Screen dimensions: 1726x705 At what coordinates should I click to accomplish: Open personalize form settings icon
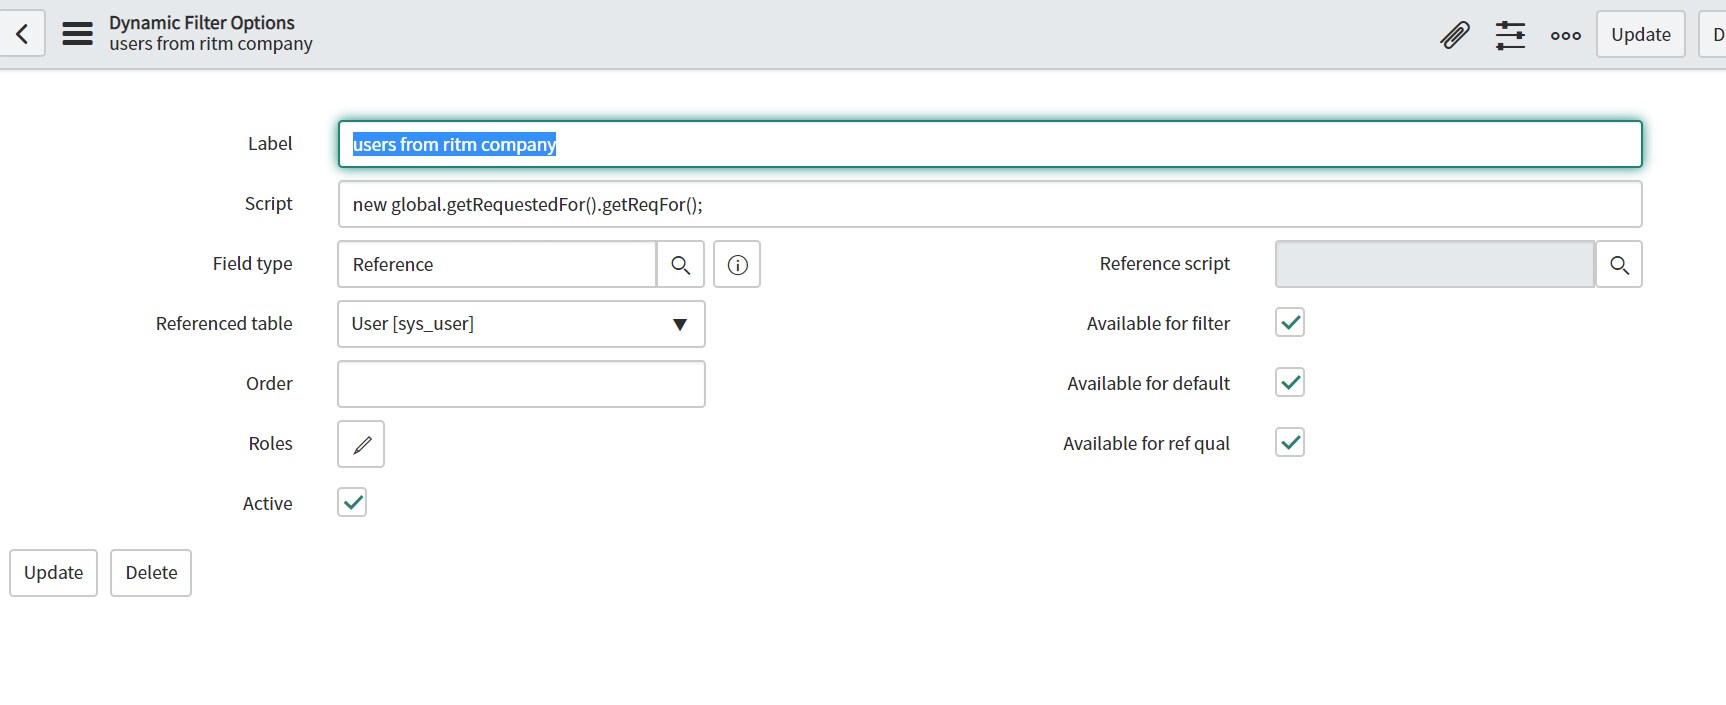pos(1510,35)
